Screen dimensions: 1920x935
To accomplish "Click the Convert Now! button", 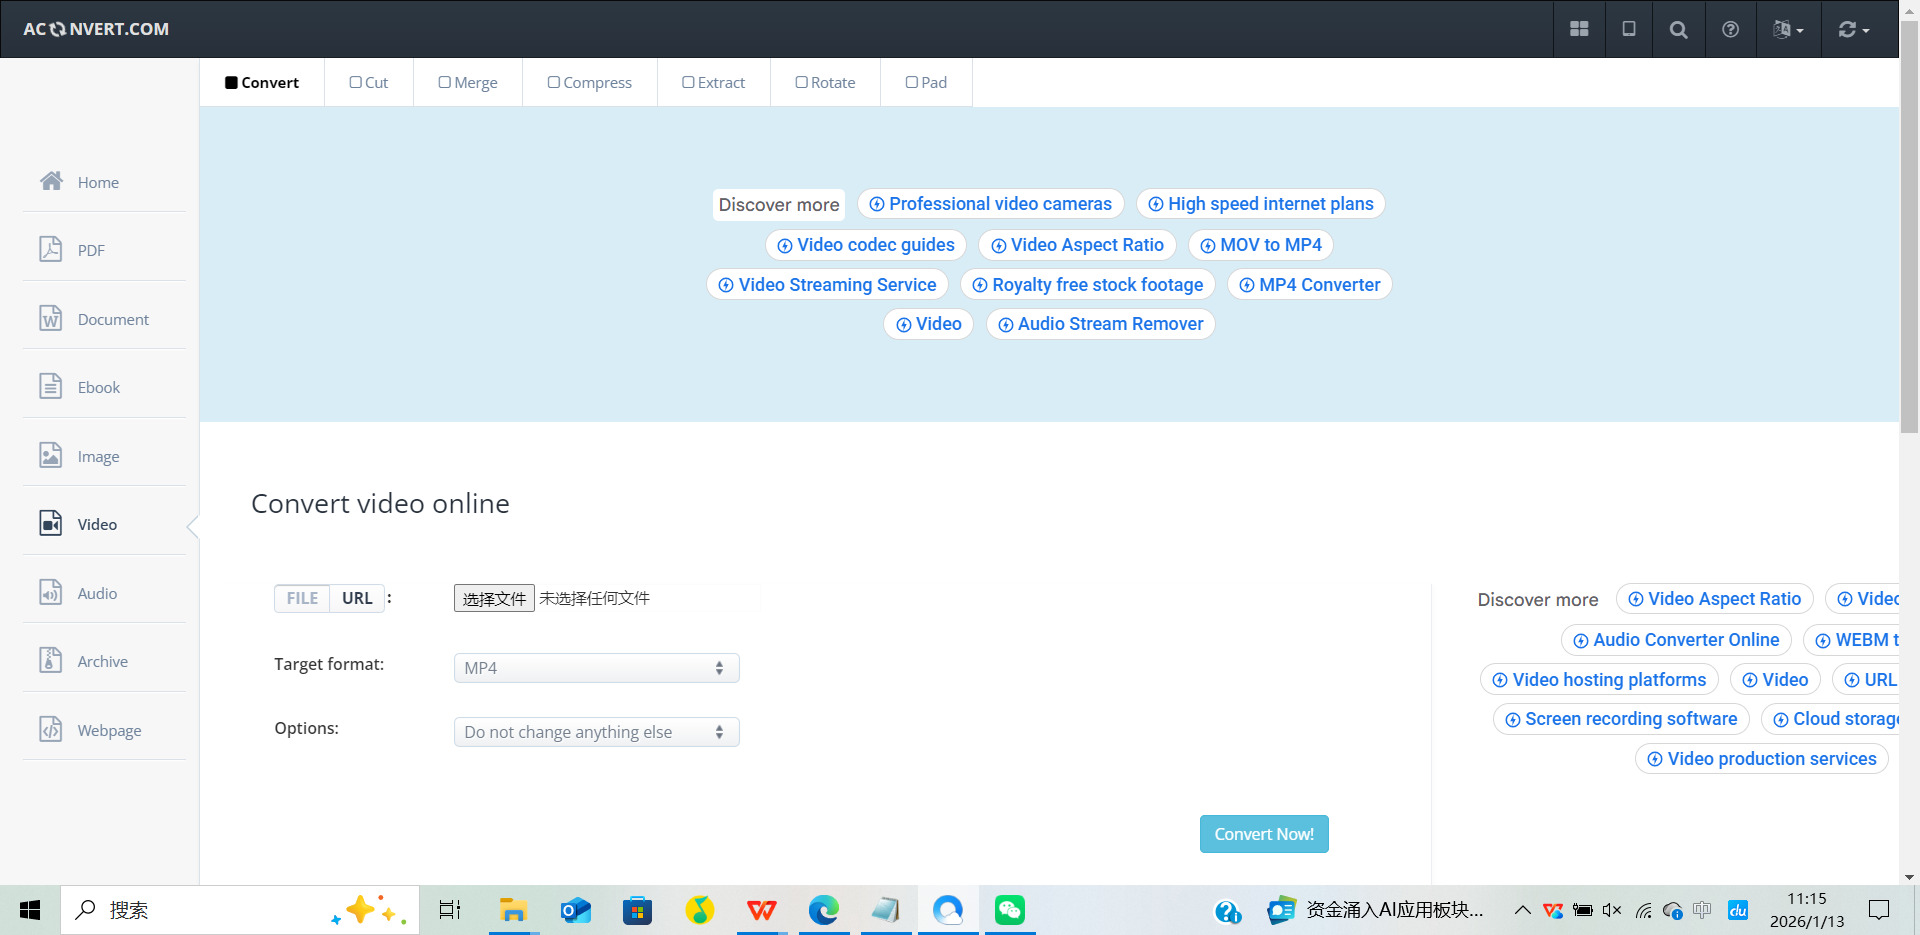I will [x=1264, y=834].
